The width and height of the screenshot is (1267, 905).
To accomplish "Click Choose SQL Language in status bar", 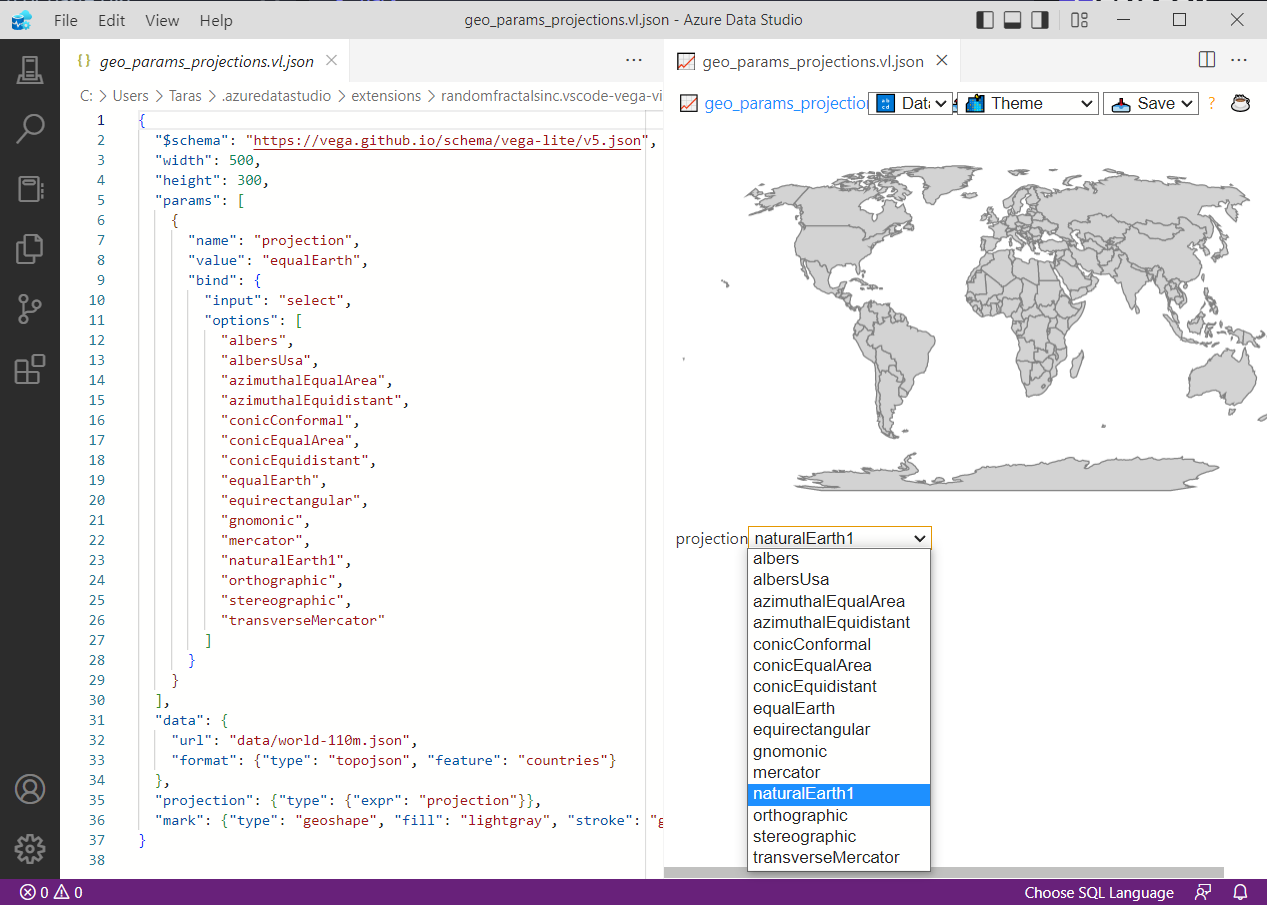I will [1099, 892].
